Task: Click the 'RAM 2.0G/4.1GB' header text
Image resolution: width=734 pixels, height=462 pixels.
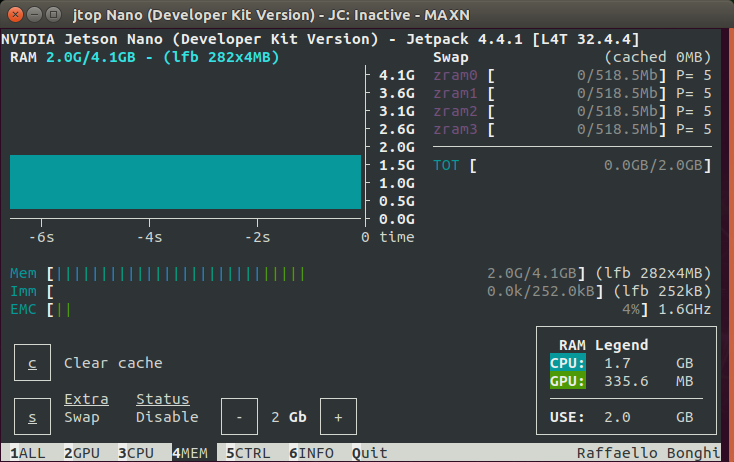Action: (x=73, y=57)
